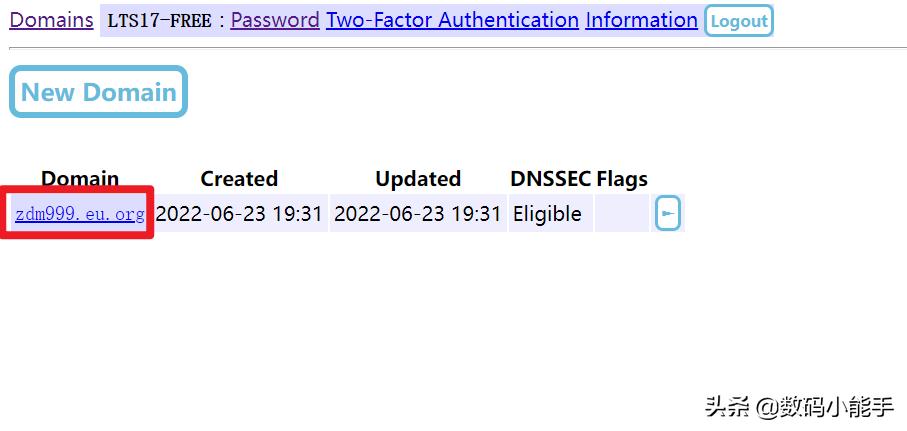Click the Created column header
Screen dimensions: 907x431
(239, 179)
